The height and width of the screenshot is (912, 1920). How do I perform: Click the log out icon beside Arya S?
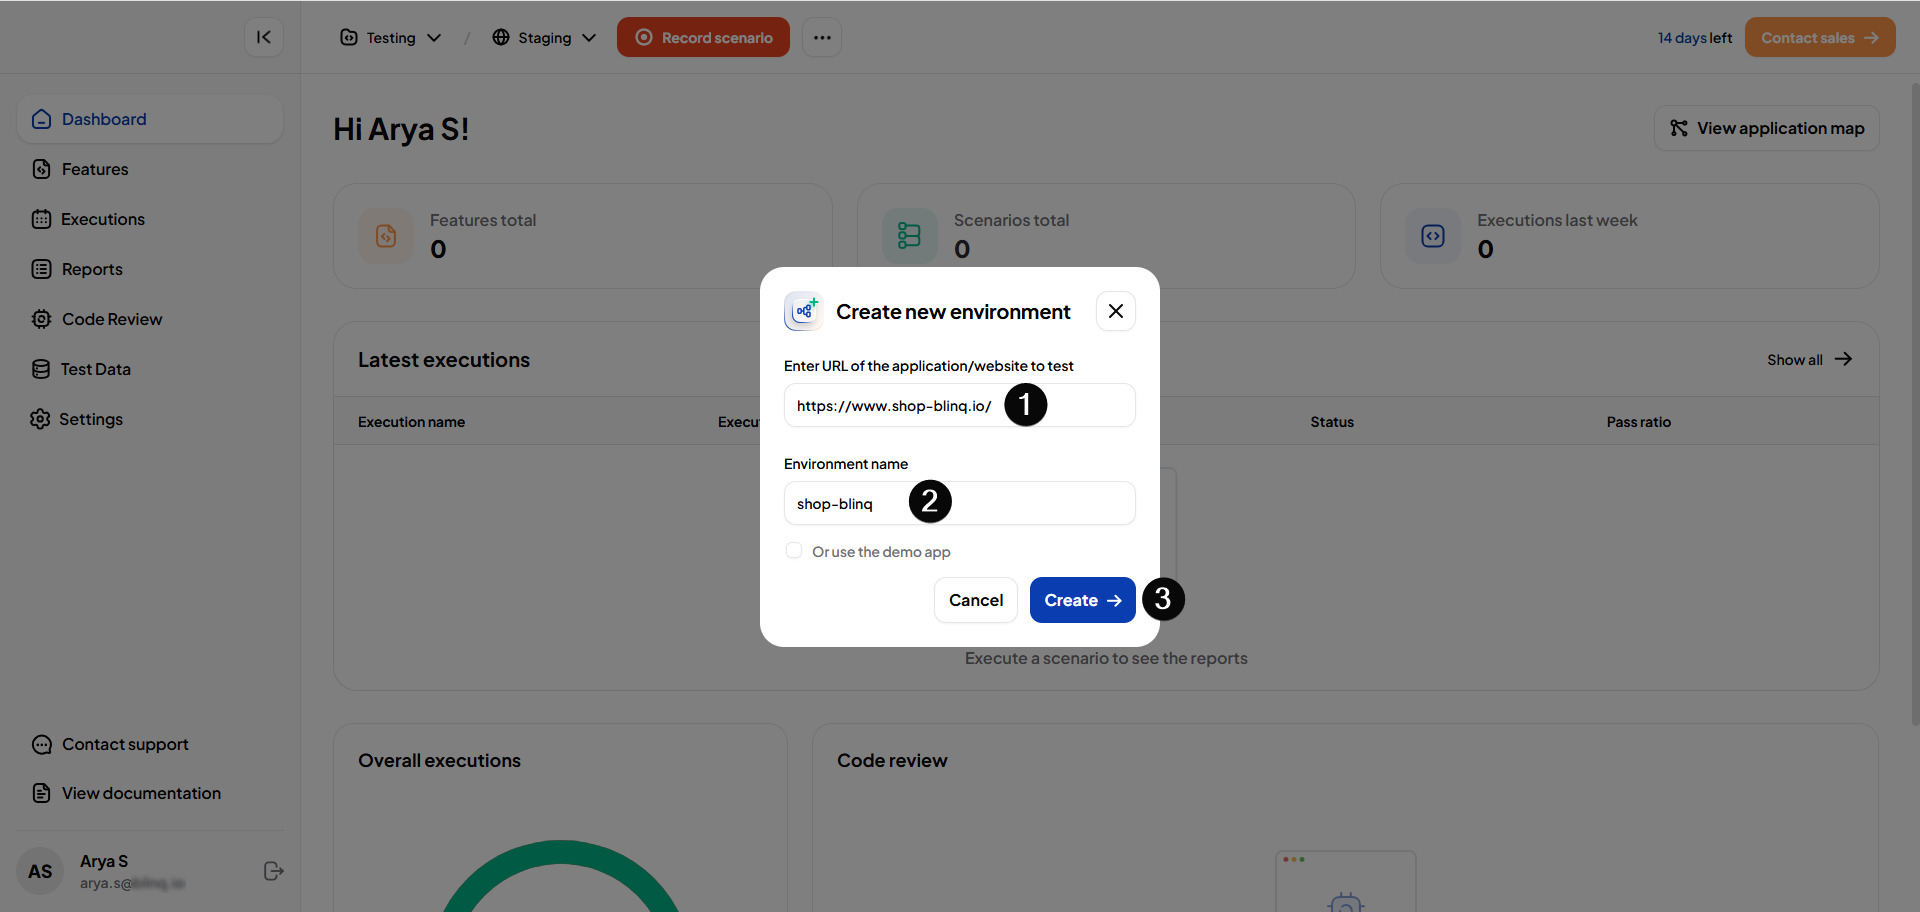click(x=273, y=871)
